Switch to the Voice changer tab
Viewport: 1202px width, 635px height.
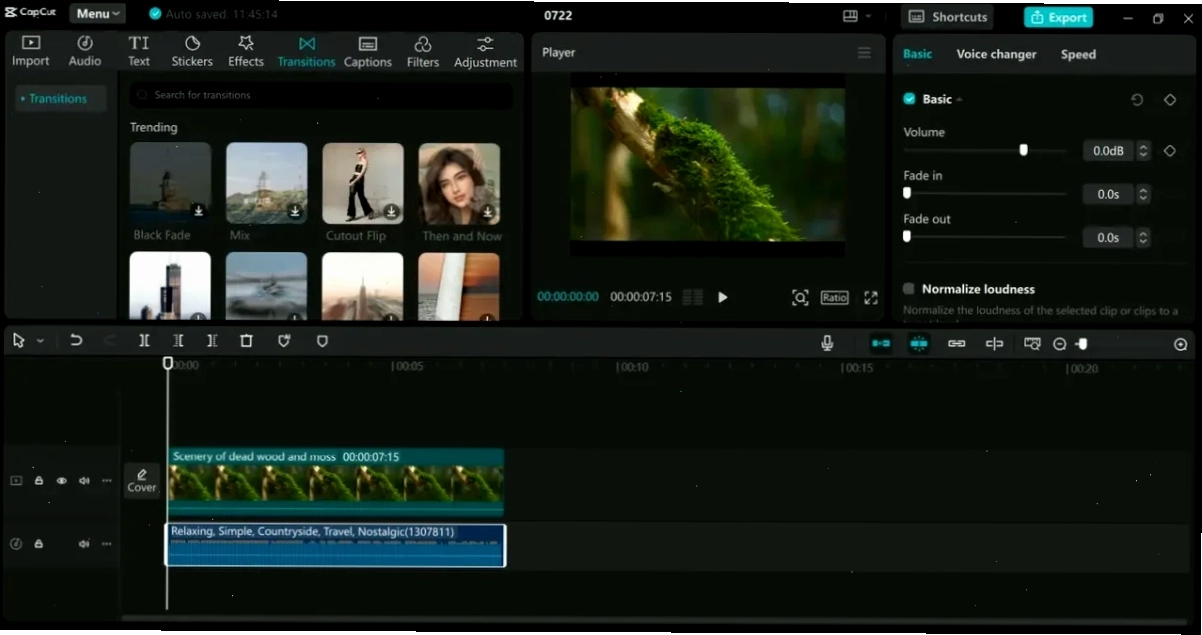pos(996,54)
